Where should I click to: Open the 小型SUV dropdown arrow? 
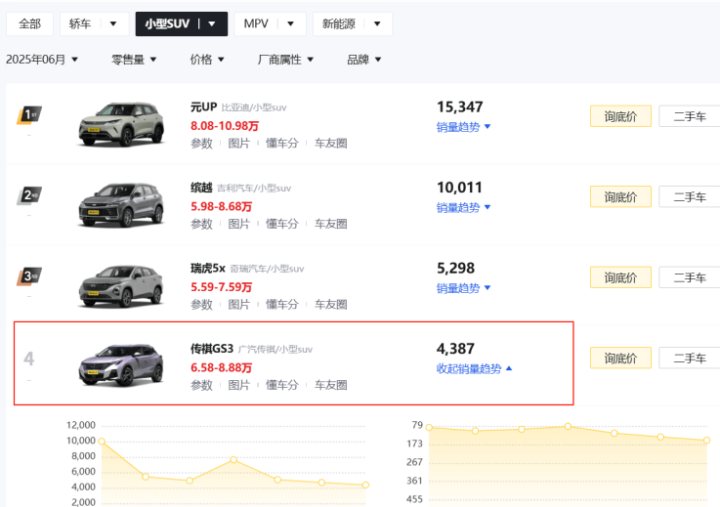click(212, 24)
